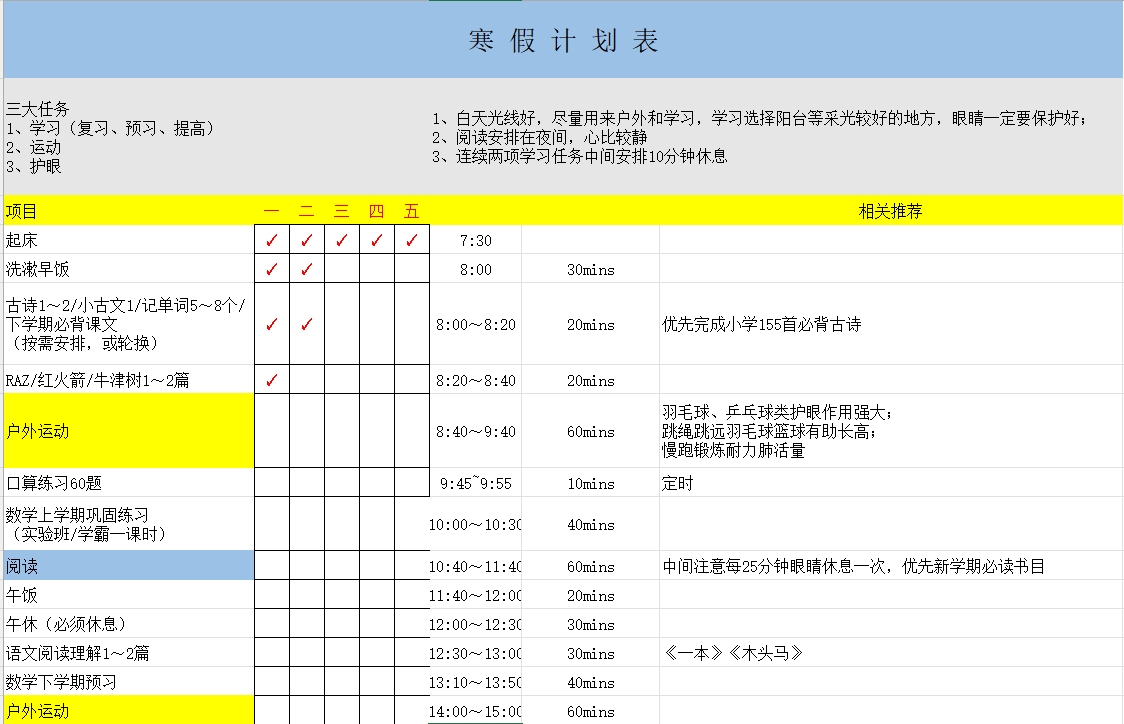Viewport: 1124px width, 724px height.
Task: Toggle 起床 checkmark for day 二
Action: (307, 240)
